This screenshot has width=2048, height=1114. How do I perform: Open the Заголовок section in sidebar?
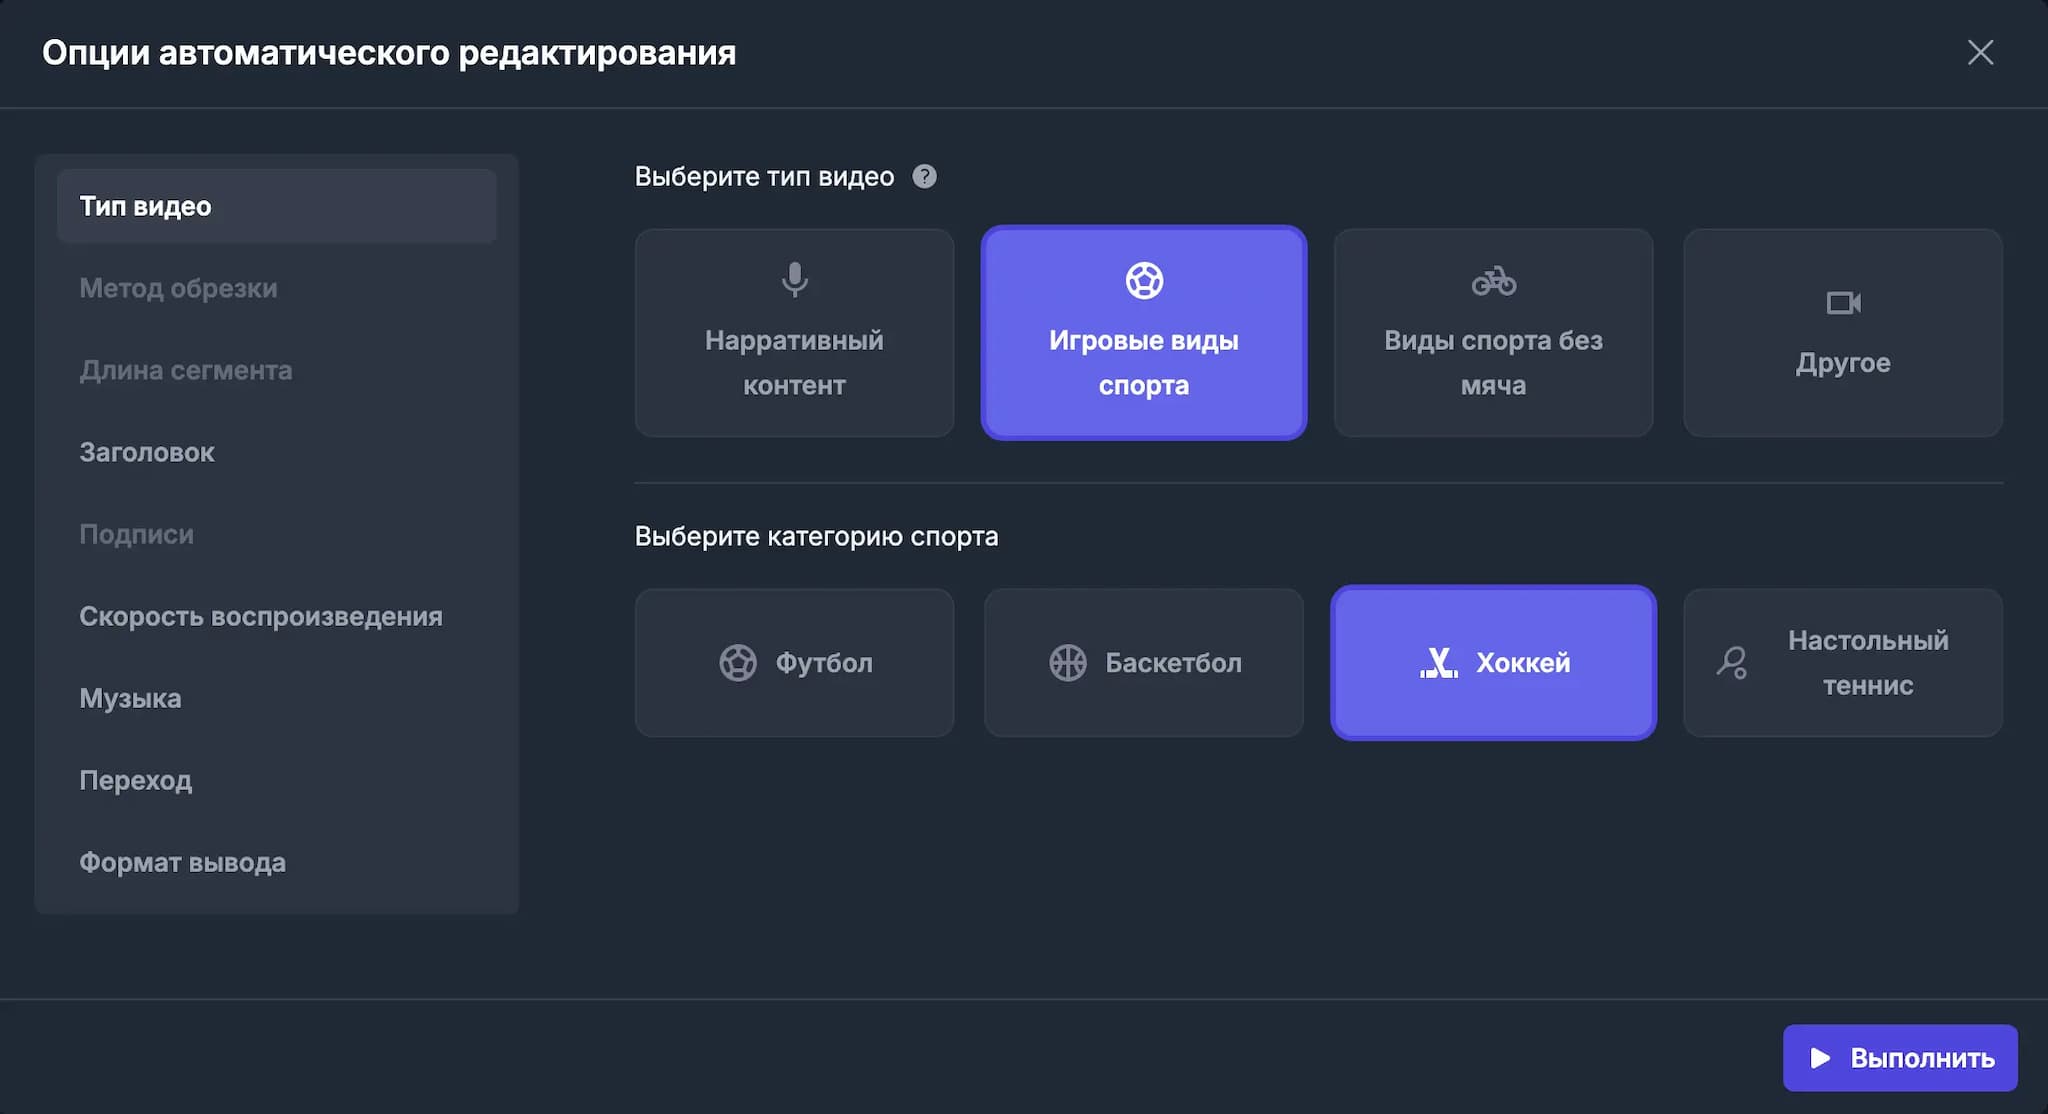coord(147,452)
